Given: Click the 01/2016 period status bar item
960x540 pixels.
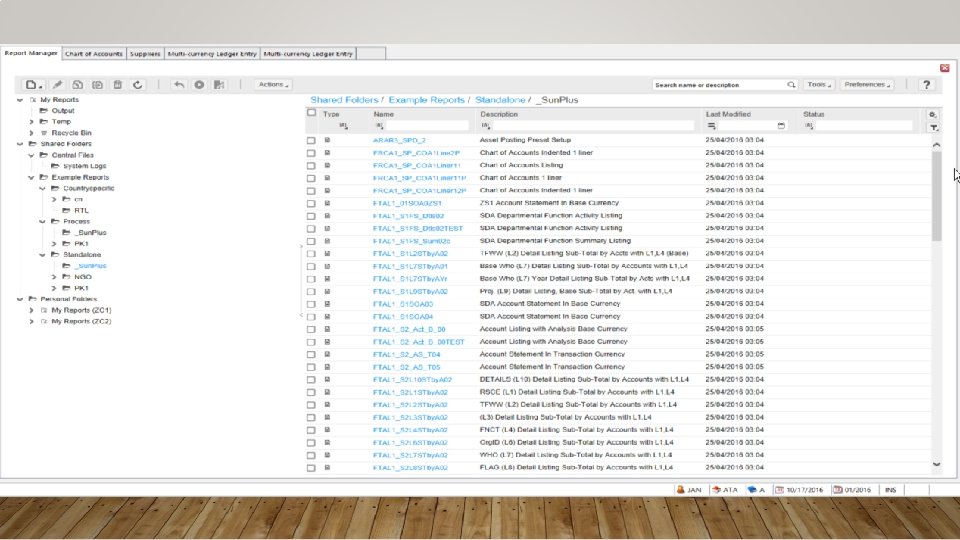Looking at the screenshot, I should (x=852, y=490).
